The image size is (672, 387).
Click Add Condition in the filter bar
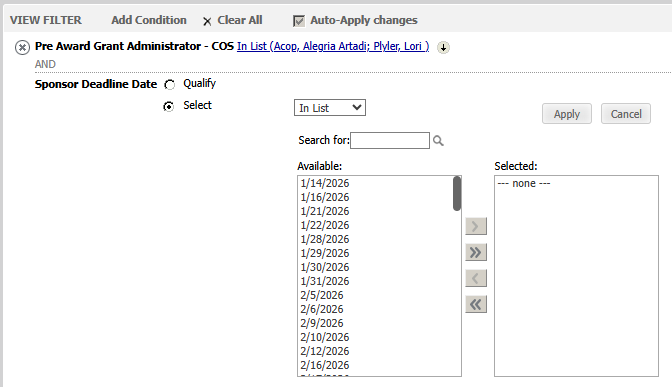(x=149, y=20)
